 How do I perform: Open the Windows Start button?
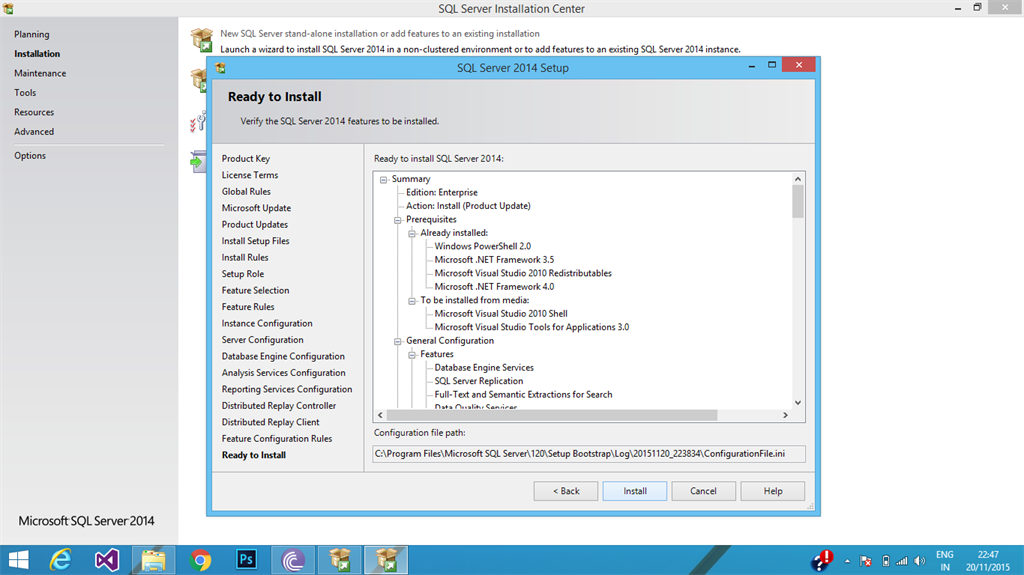(18, 560)
